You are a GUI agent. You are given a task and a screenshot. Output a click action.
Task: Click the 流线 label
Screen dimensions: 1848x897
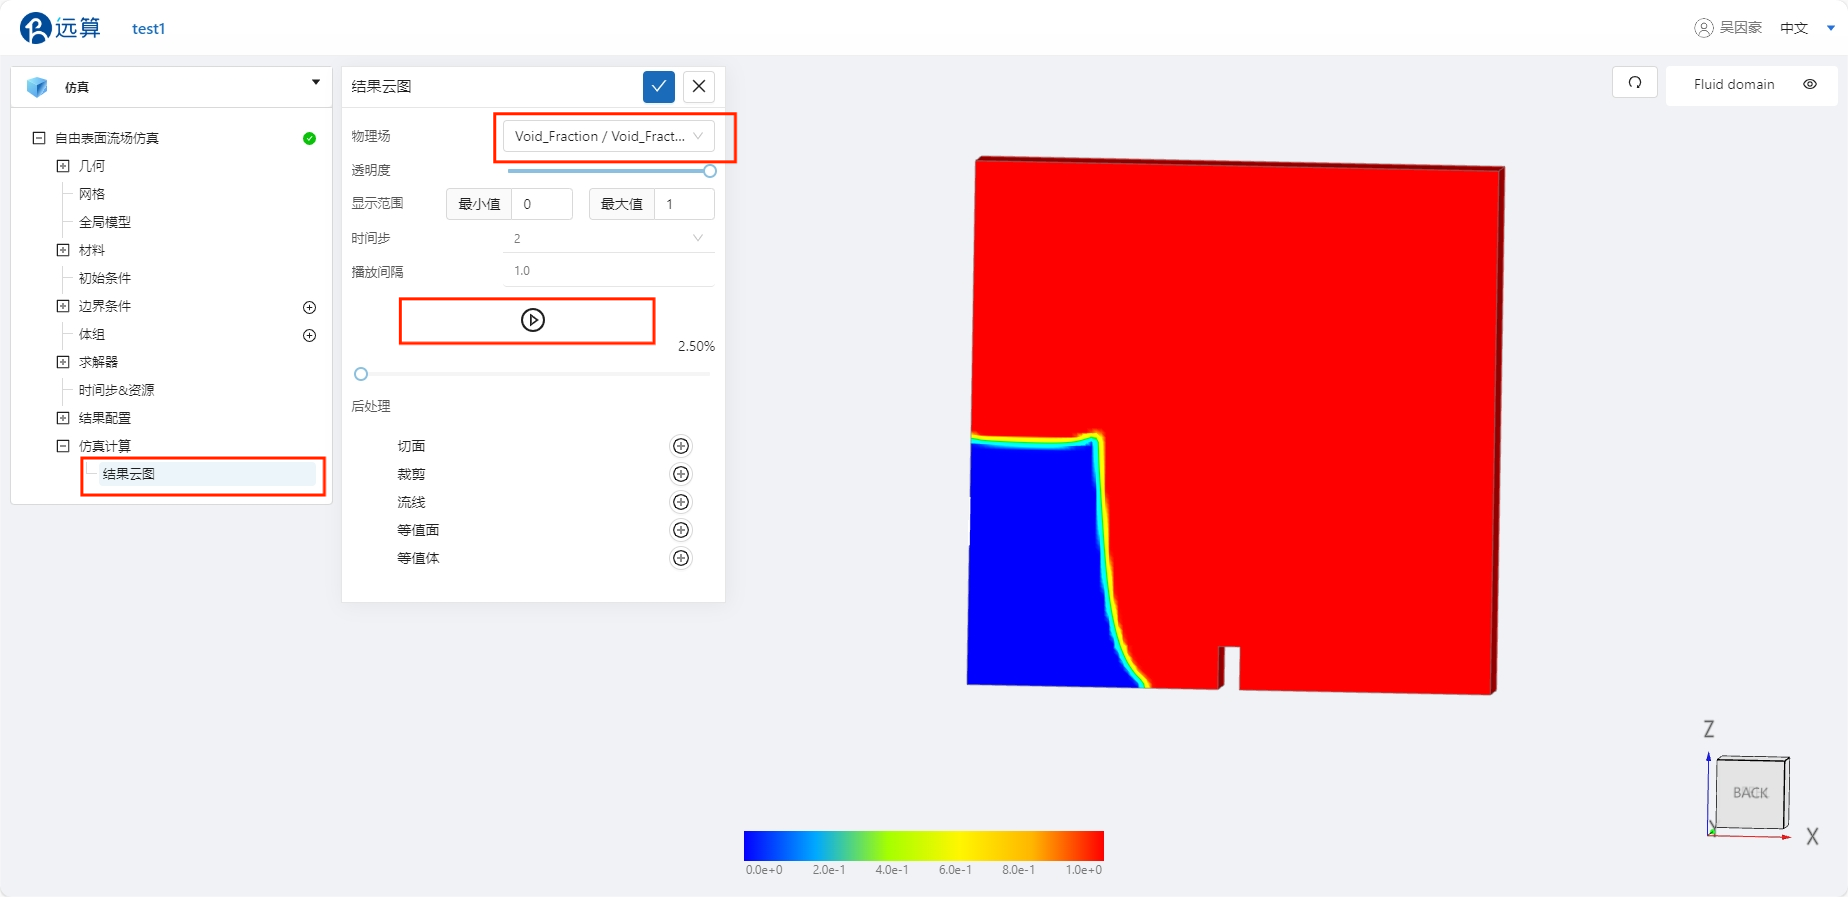(411, 502)
